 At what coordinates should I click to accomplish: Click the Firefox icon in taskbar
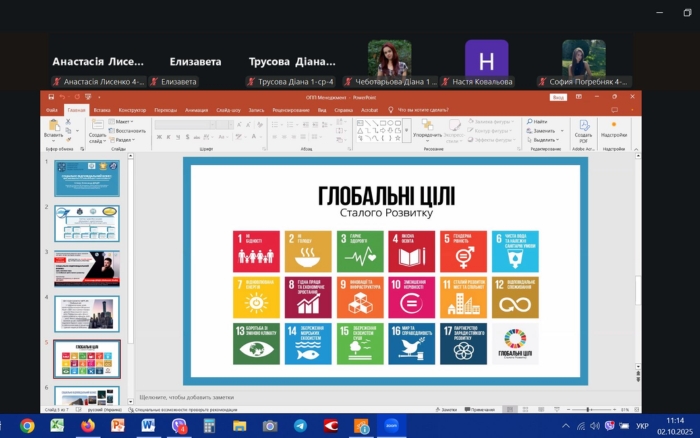tap(87, 425)
